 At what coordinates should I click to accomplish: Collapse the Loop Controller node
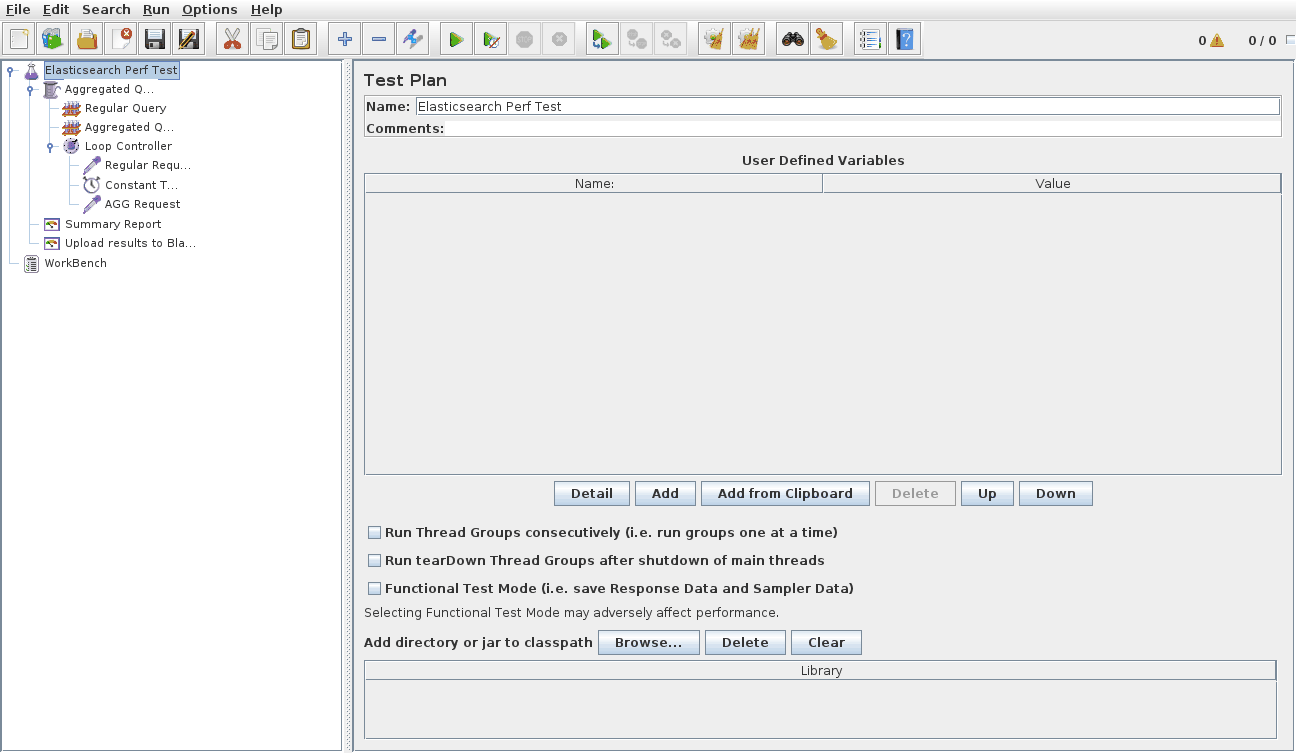point(49,146)
